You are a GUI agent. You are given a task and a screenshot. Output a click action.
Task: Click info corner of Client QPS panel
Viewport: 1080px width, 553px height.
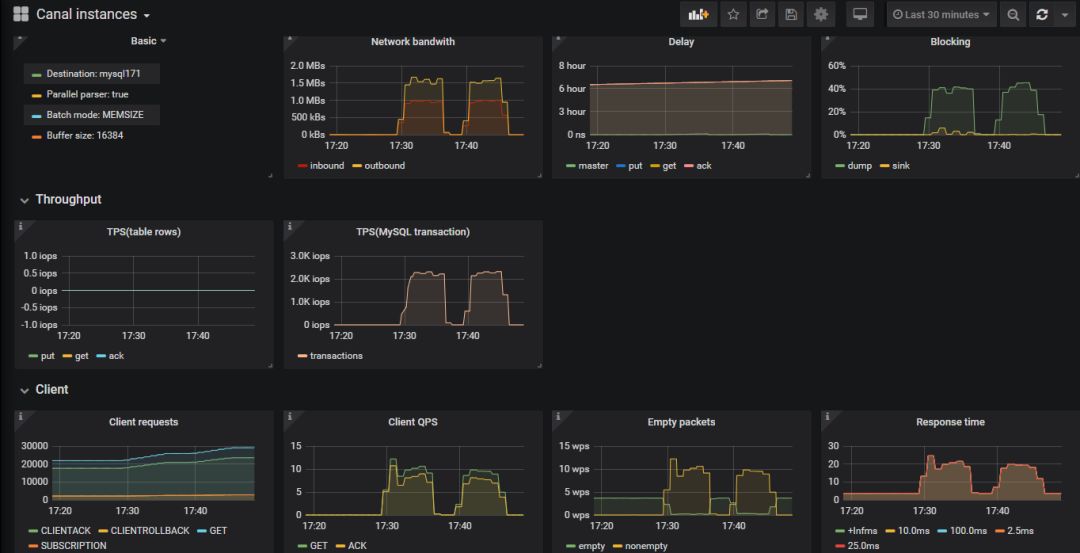coord(290,416)
